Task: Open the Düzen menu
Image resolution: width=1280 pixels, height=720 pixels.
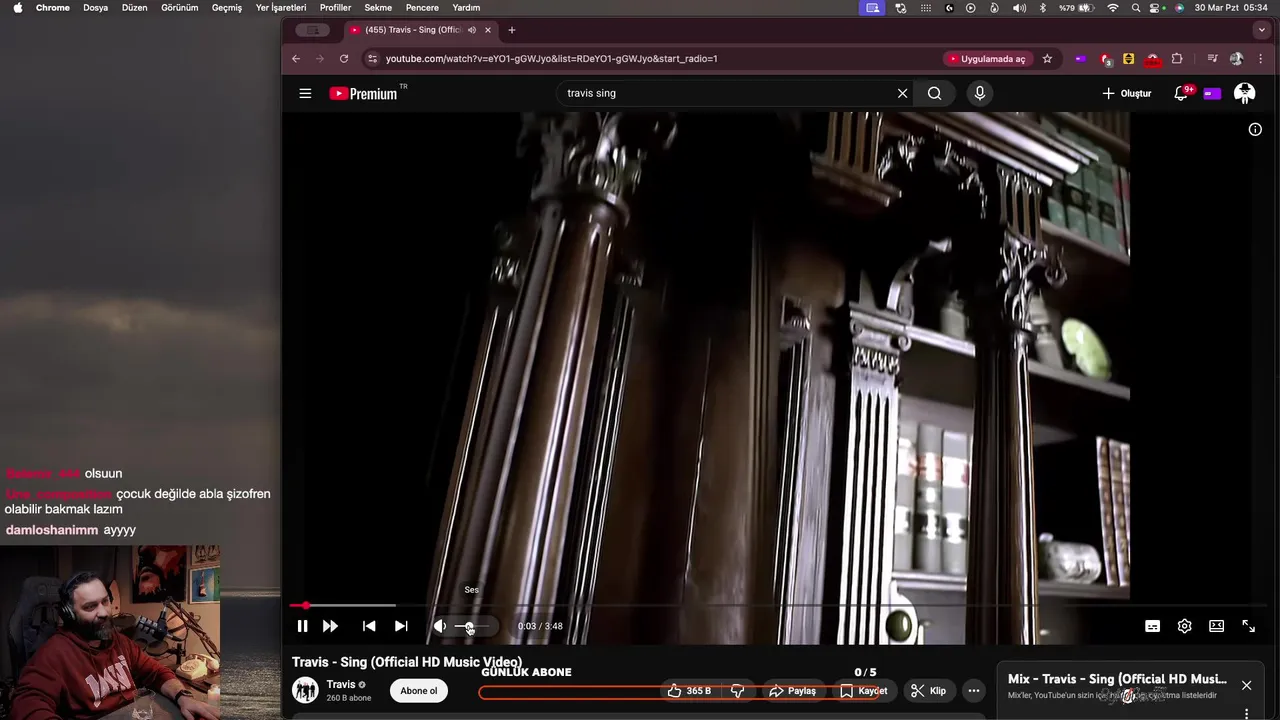Action: [x=134, y=7]
